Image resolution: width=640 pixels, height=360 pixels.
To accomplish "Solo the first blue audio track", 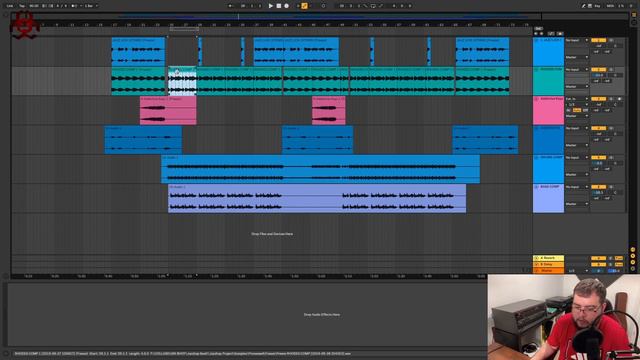I will 611,40.
